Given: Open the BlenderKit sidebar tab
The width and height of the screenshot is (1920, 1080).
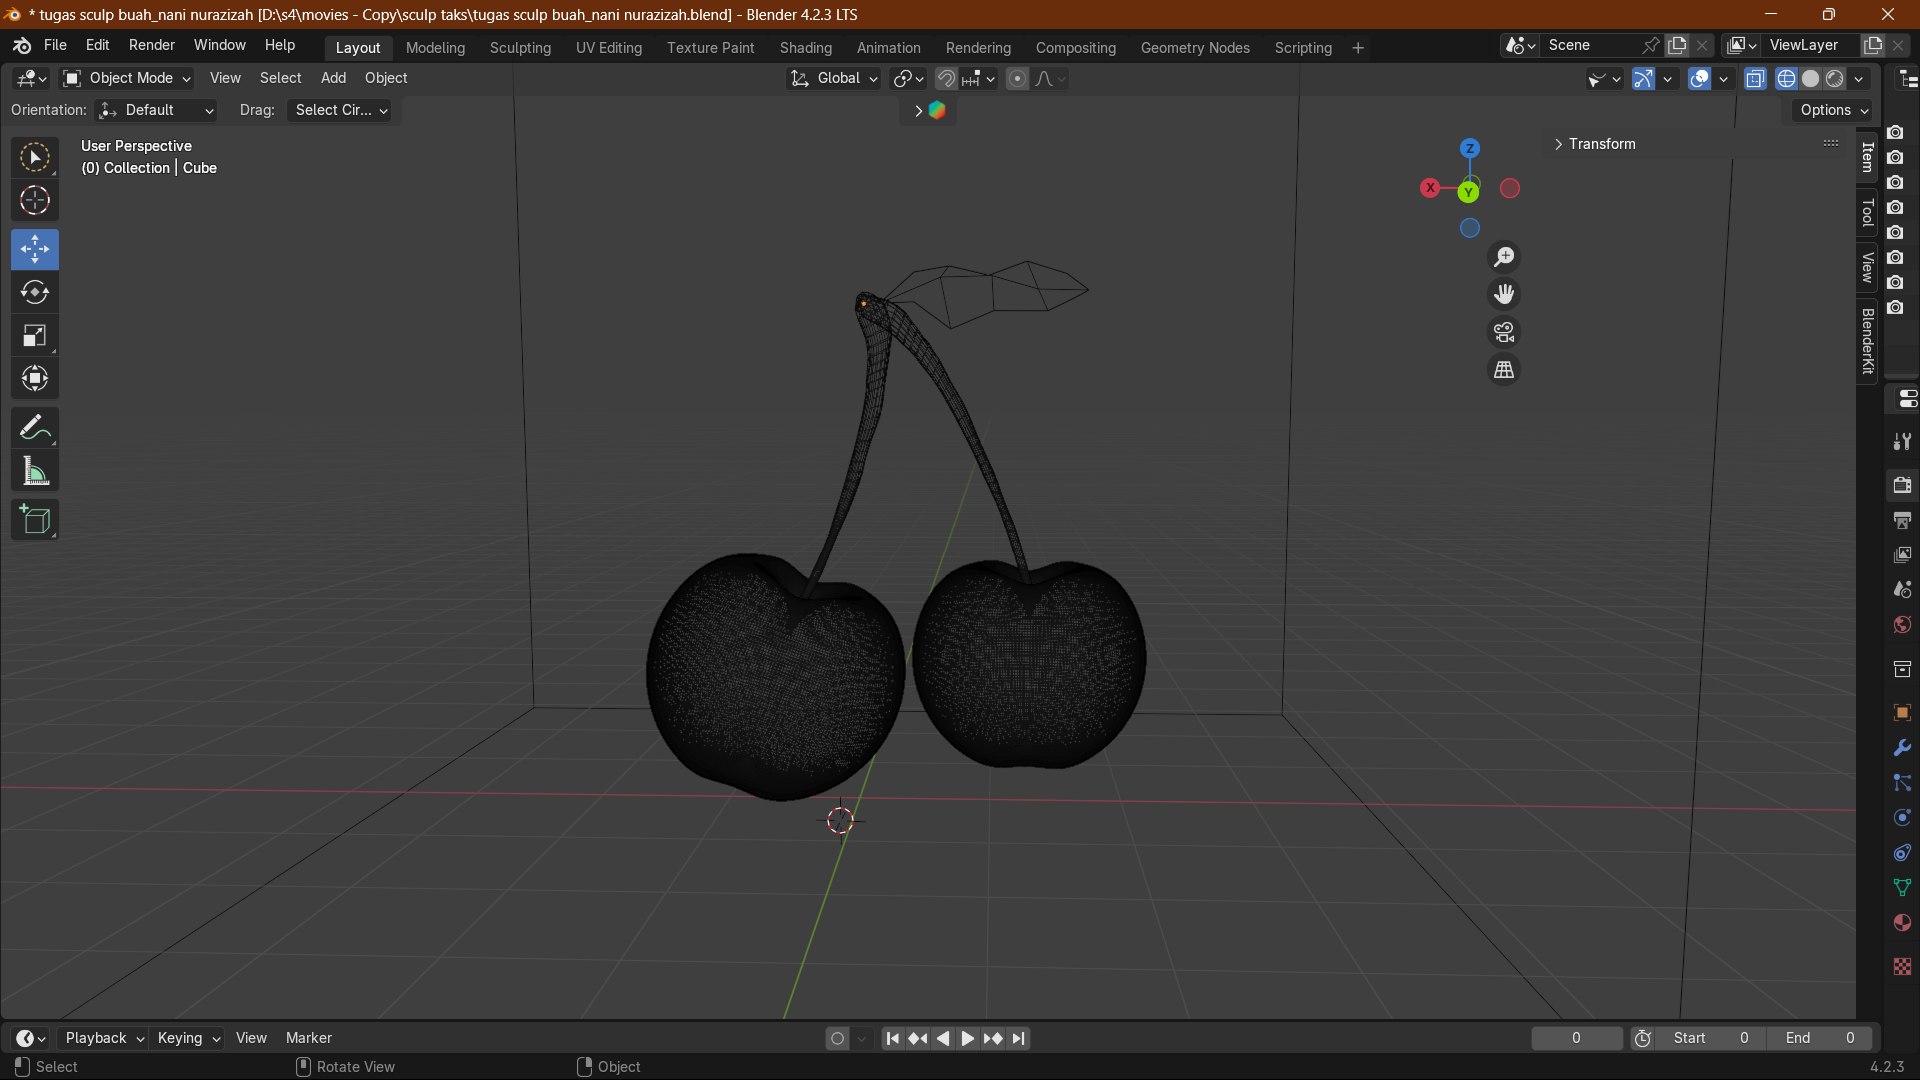Looking at the screenshot, I should coord(1867,341).
